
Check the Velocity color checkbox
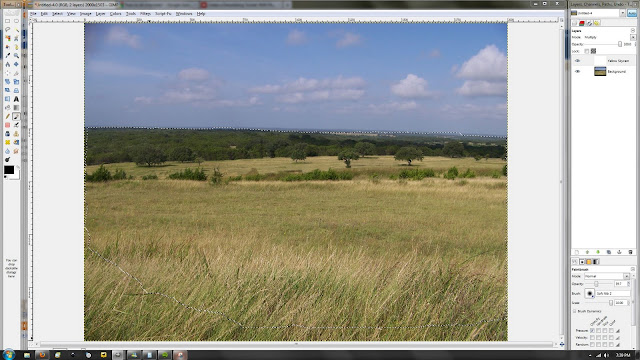tap(611, 338)
